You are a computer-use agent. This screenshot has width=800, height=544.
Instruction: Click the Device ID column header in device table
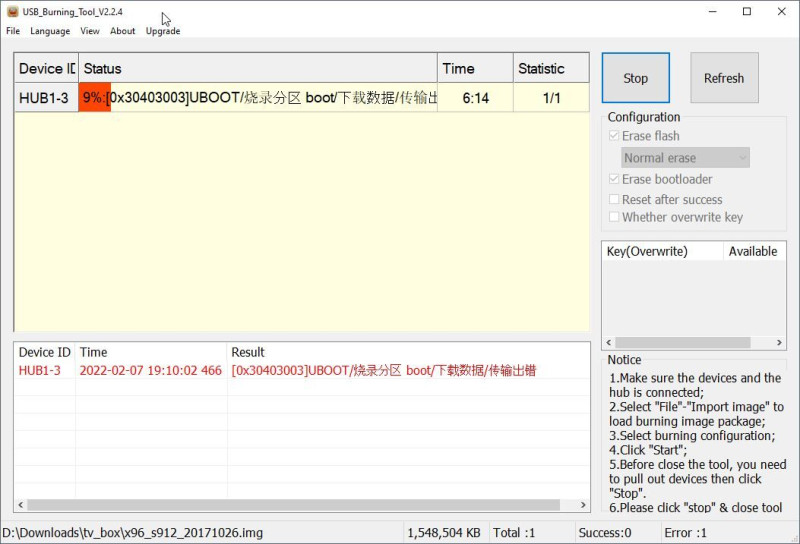click(46, 68)
